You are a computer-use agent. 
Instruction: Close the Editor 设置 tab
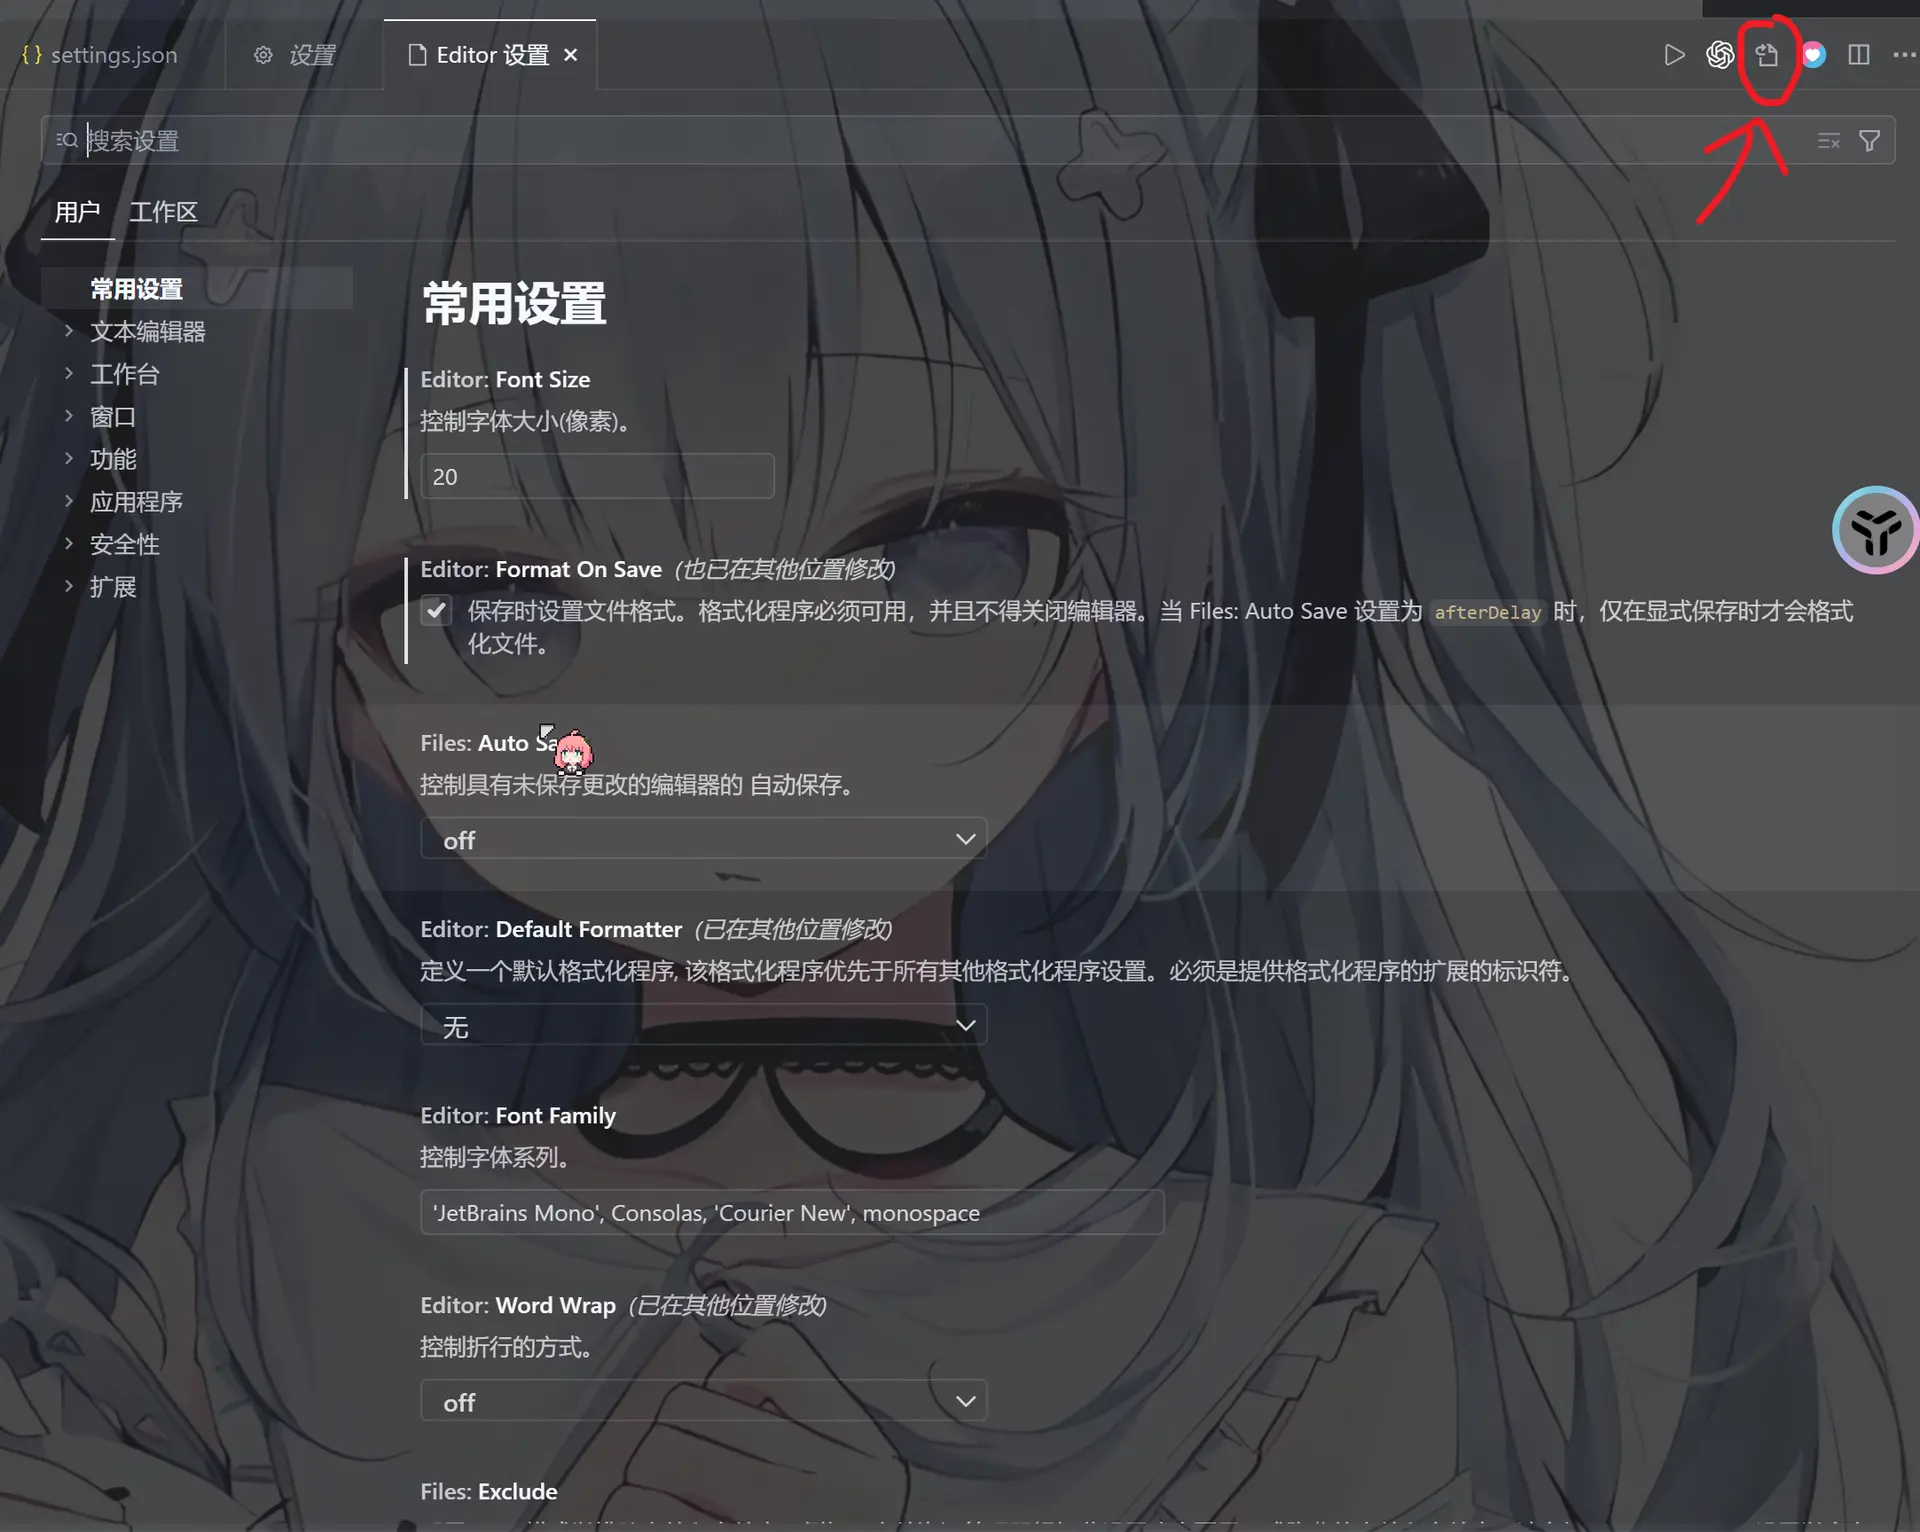click(x=571, y=55)
